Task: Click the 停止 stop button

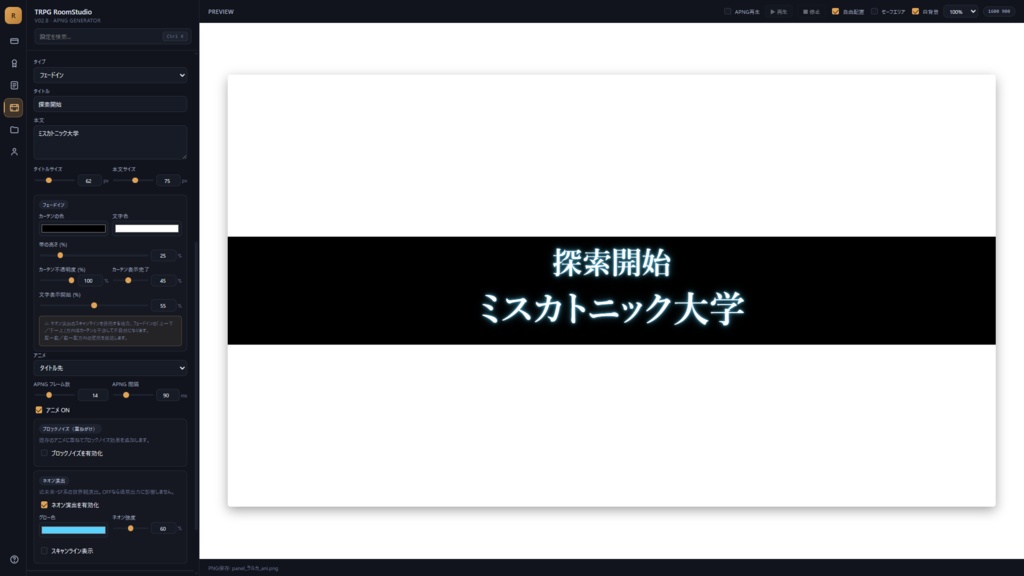Action: pos(811,12)
